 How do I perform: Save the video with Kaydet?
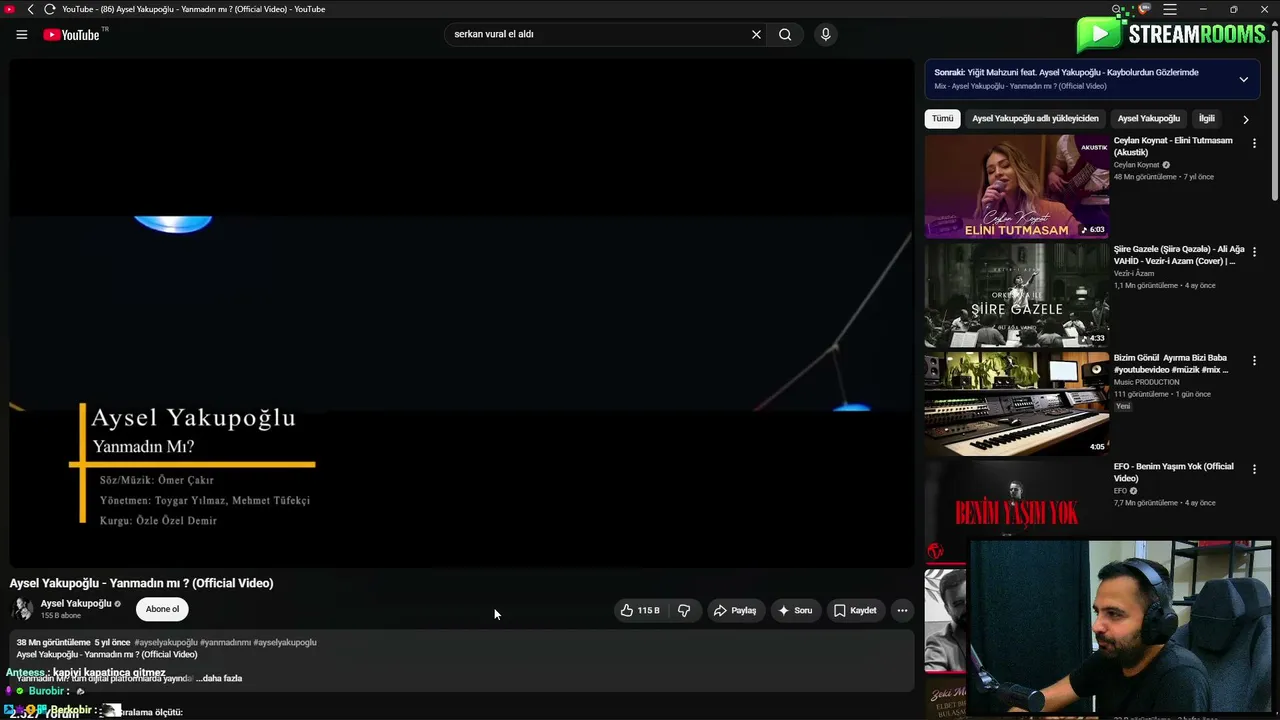(855, 610)
